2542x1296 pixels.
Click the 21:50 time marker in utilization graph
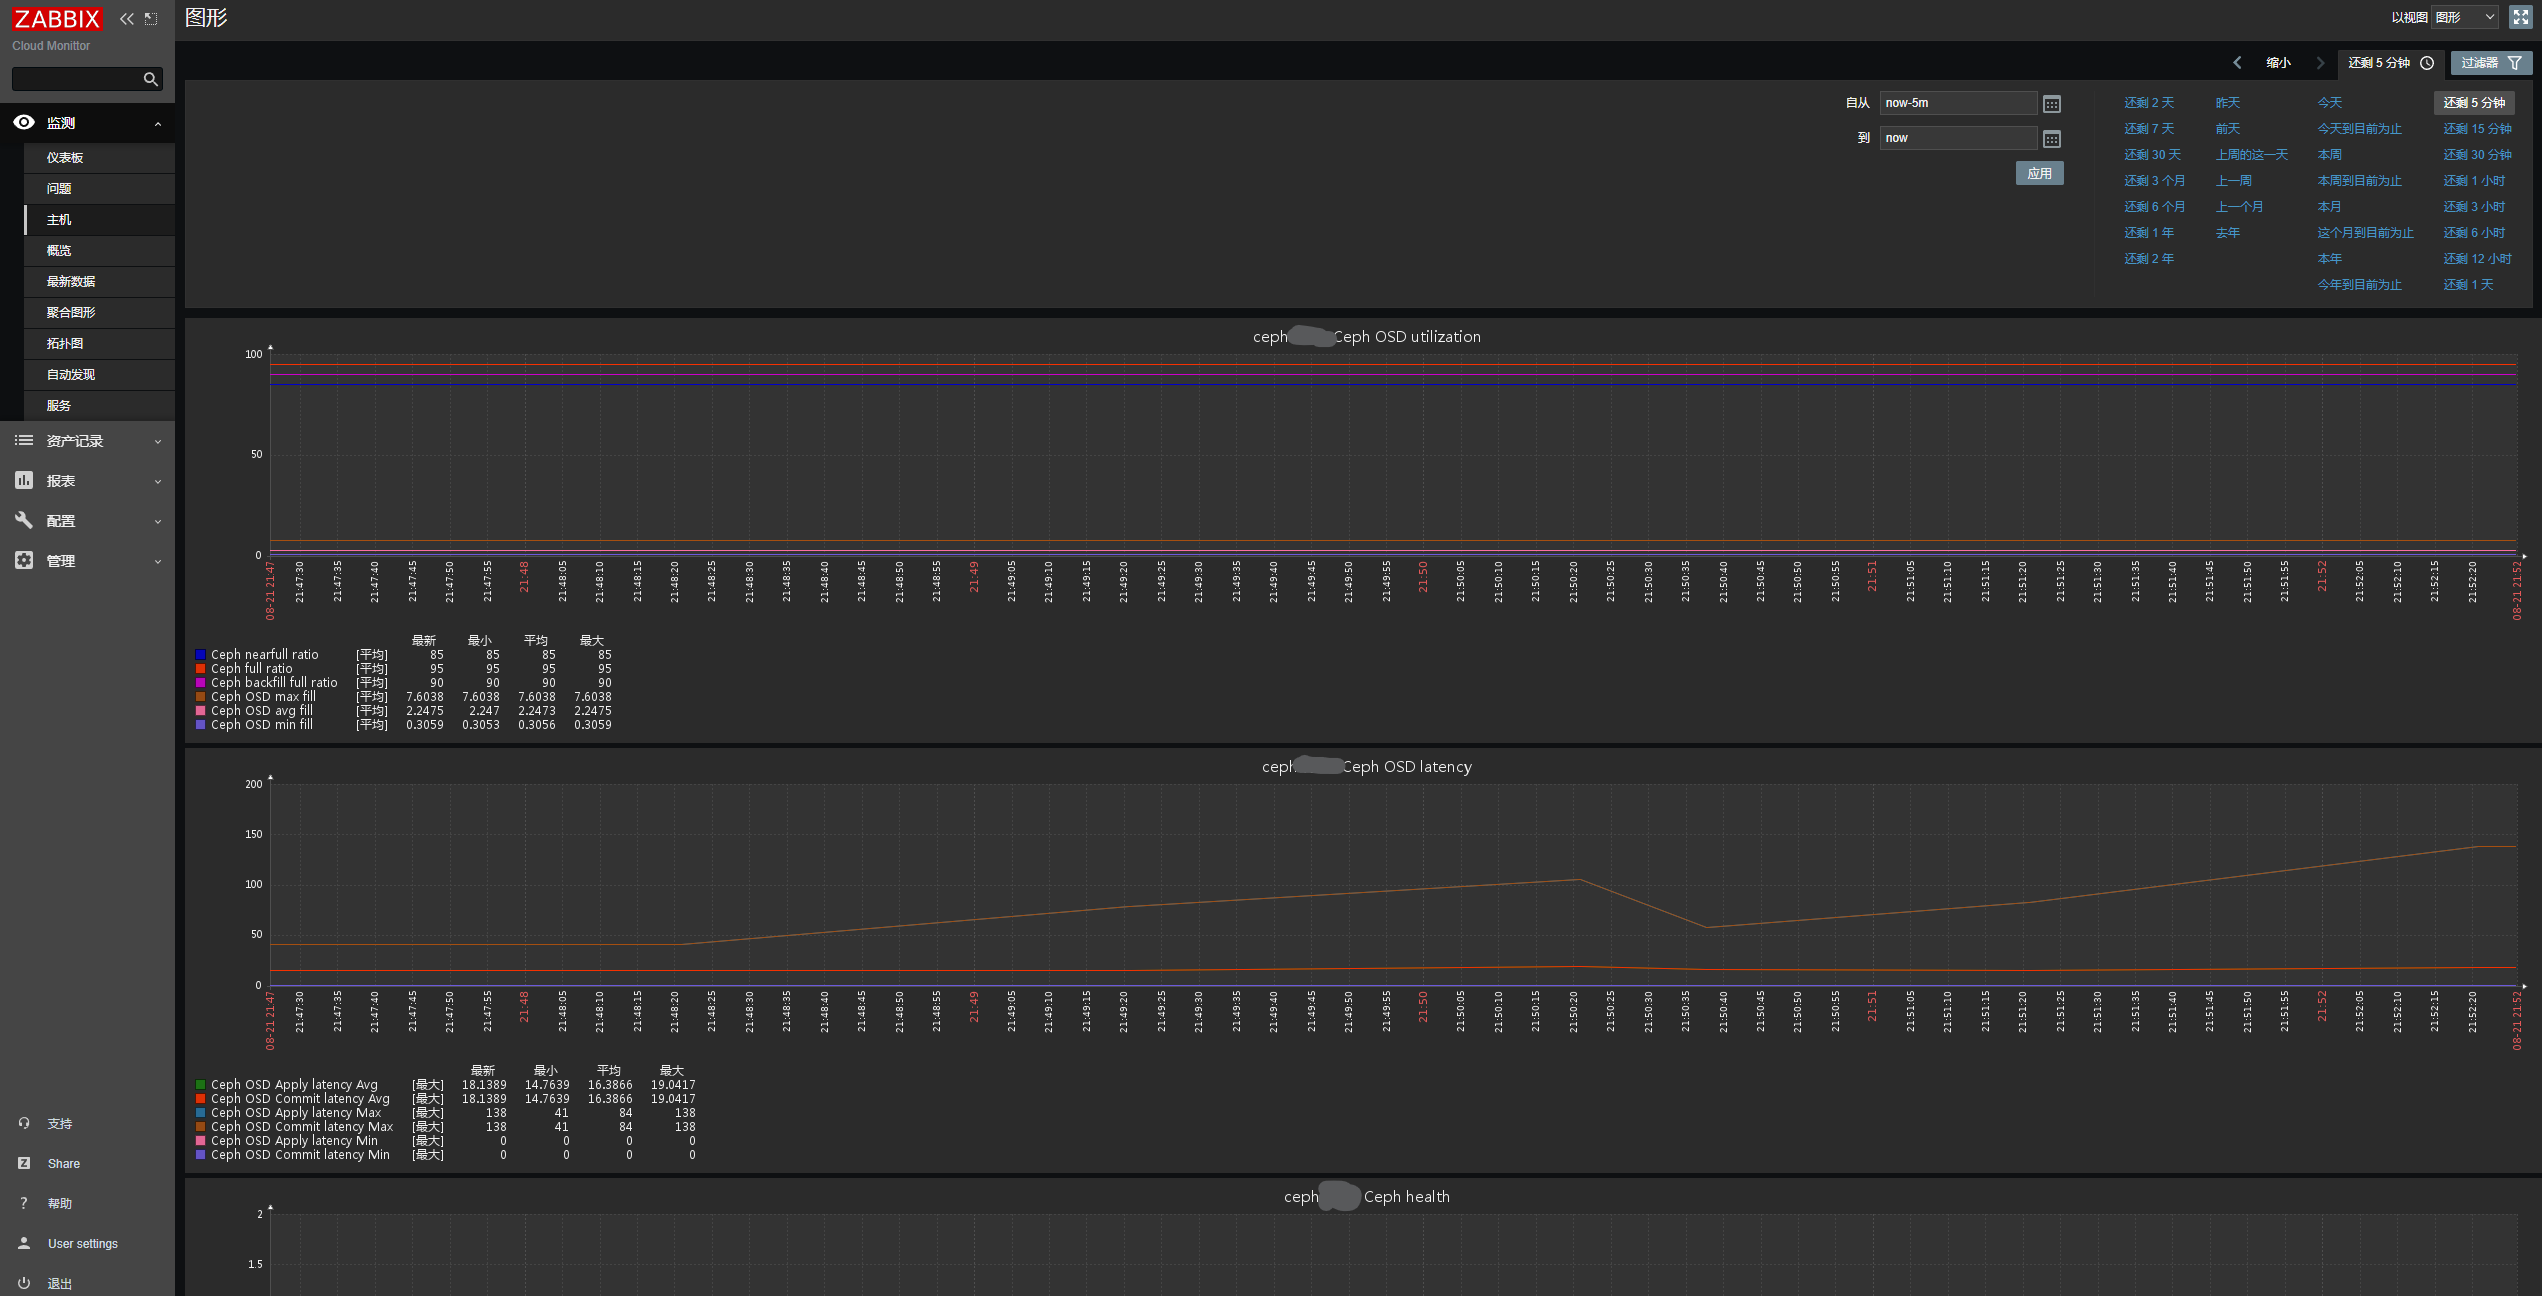pos(1422,576)
